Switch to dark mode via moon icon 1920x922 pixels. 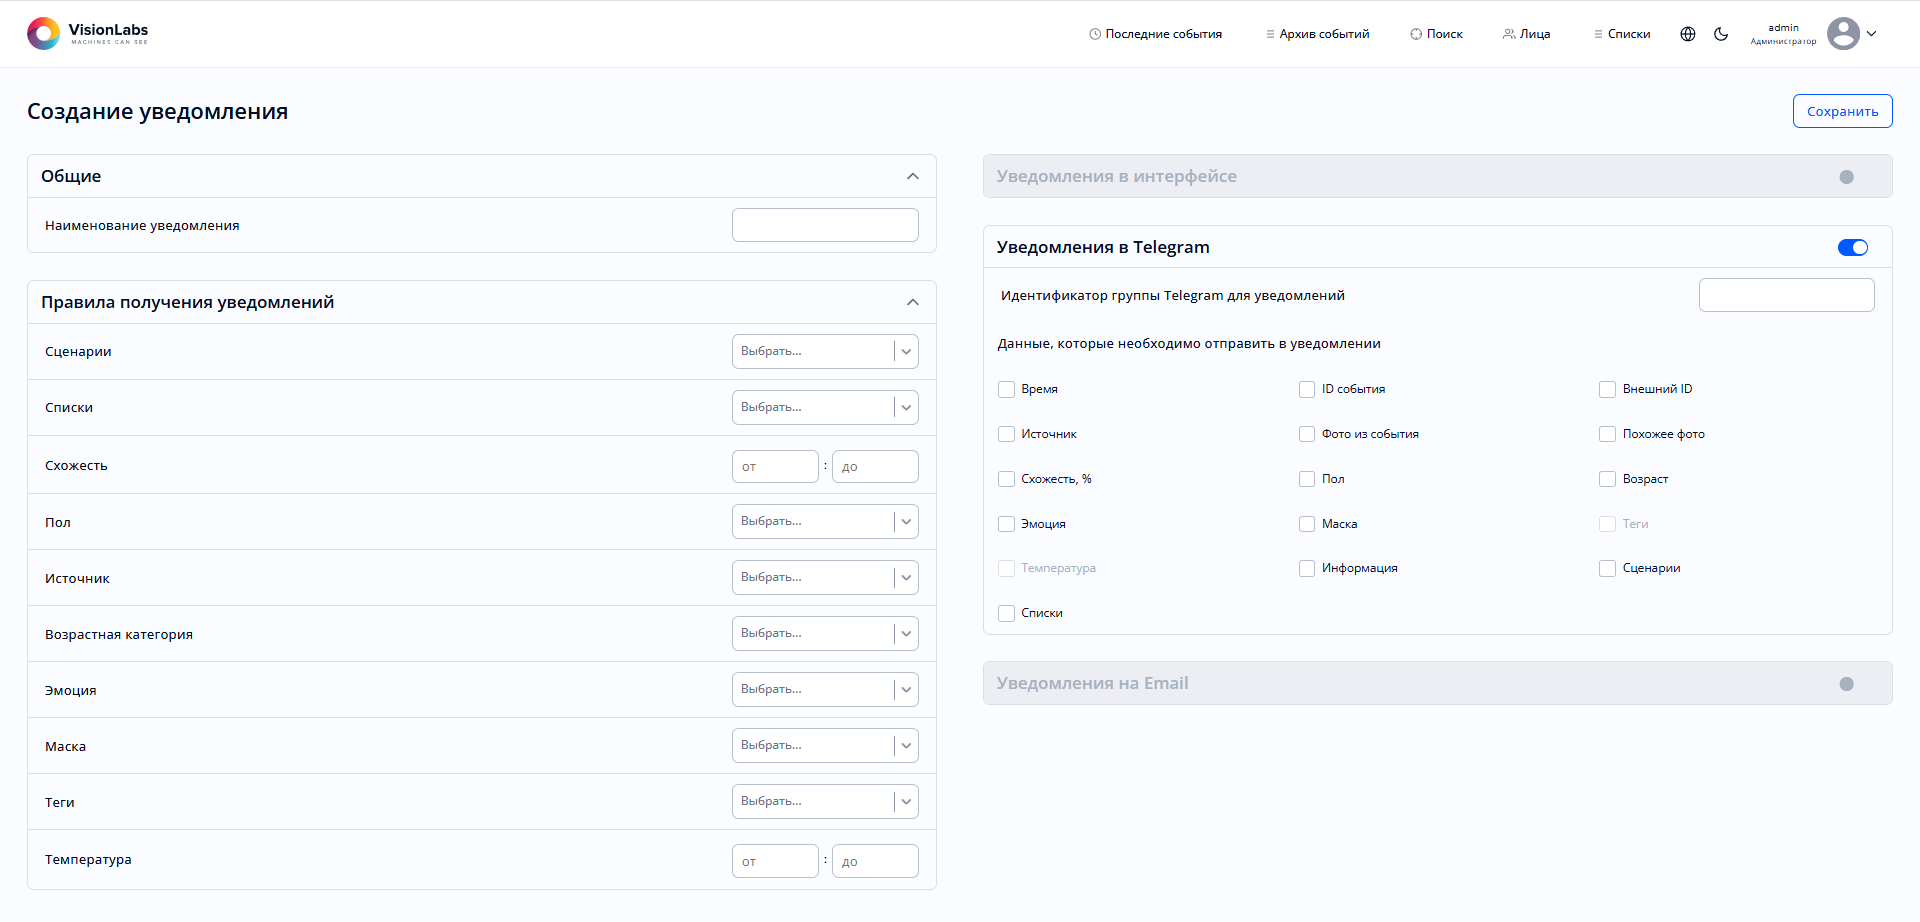tap(1721, 34)
